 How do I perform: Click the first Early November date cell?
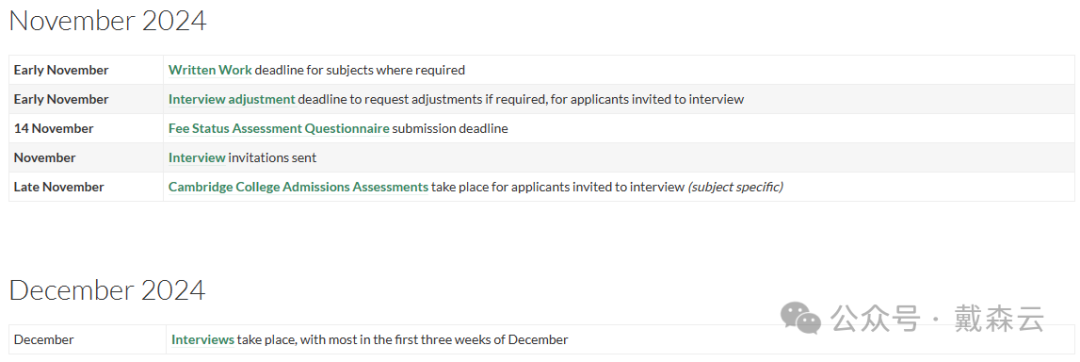86,70
